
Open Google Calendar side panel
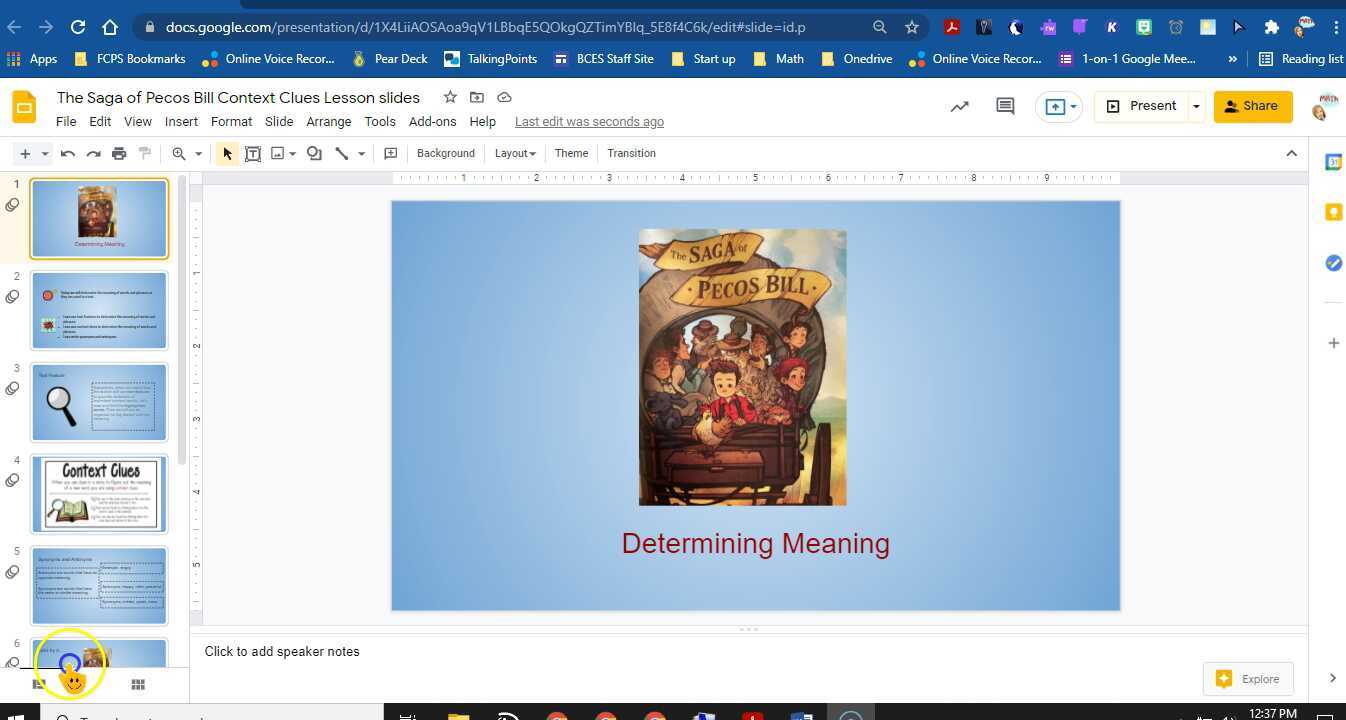(1333, 161)
